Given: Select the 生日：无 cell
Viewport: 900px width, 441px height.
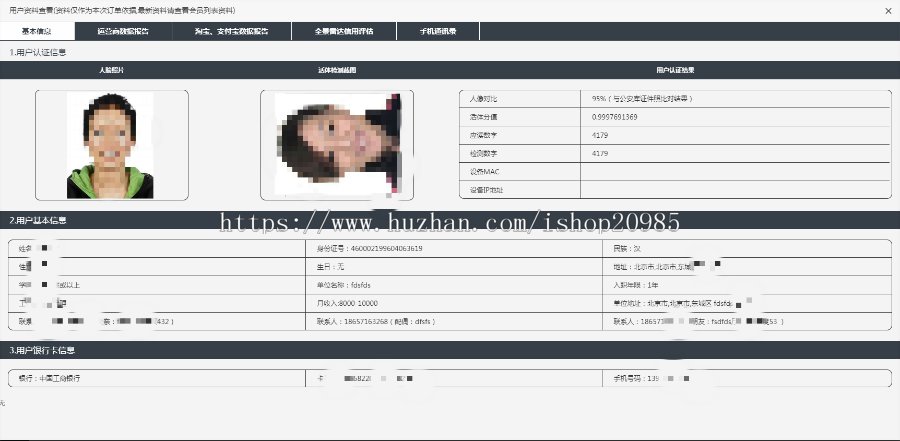Looking at the screenshot, I should point(454,267).
